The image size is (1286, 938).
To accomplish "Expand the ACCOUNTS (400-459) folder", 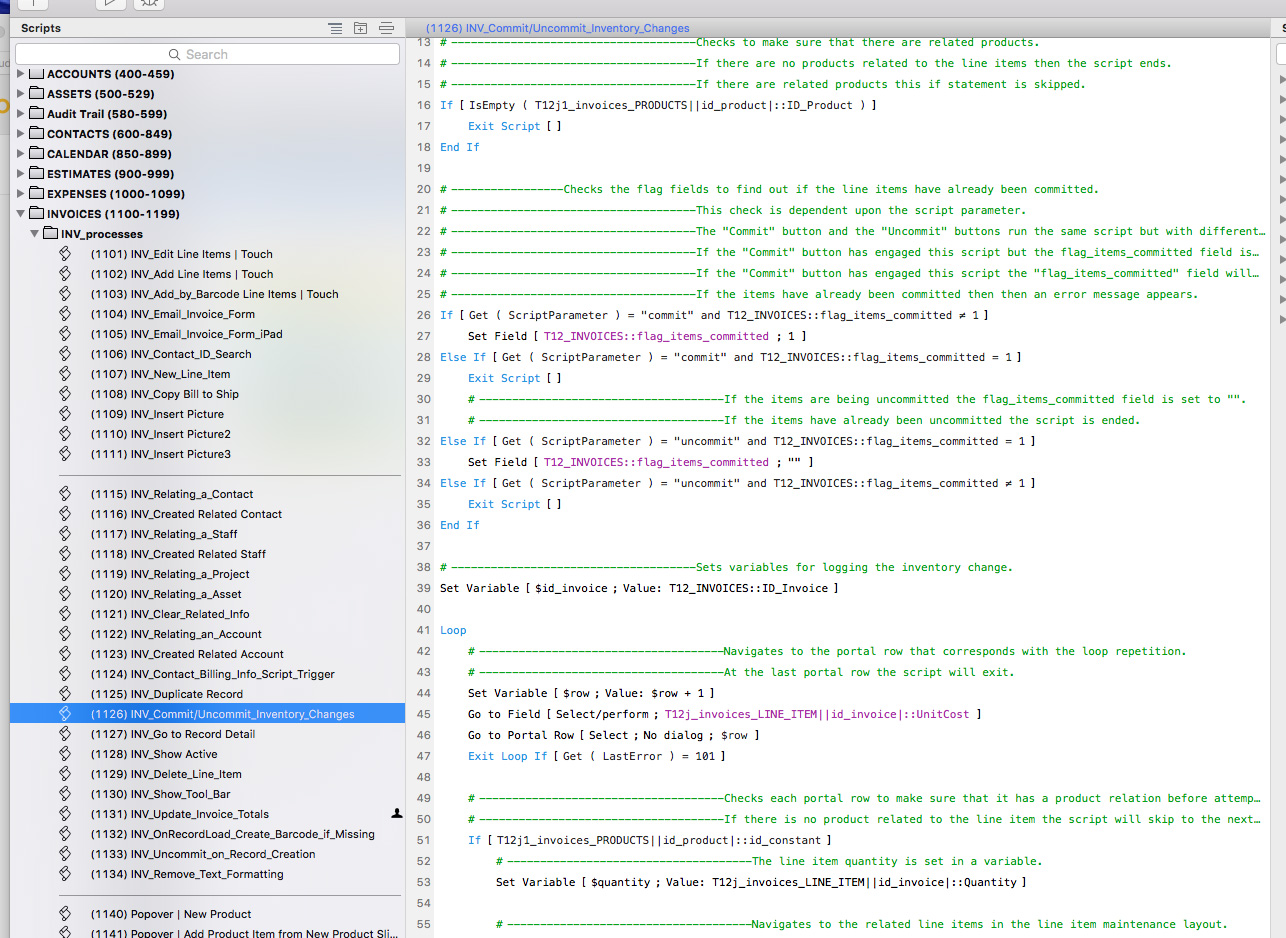I will (22, 74).
